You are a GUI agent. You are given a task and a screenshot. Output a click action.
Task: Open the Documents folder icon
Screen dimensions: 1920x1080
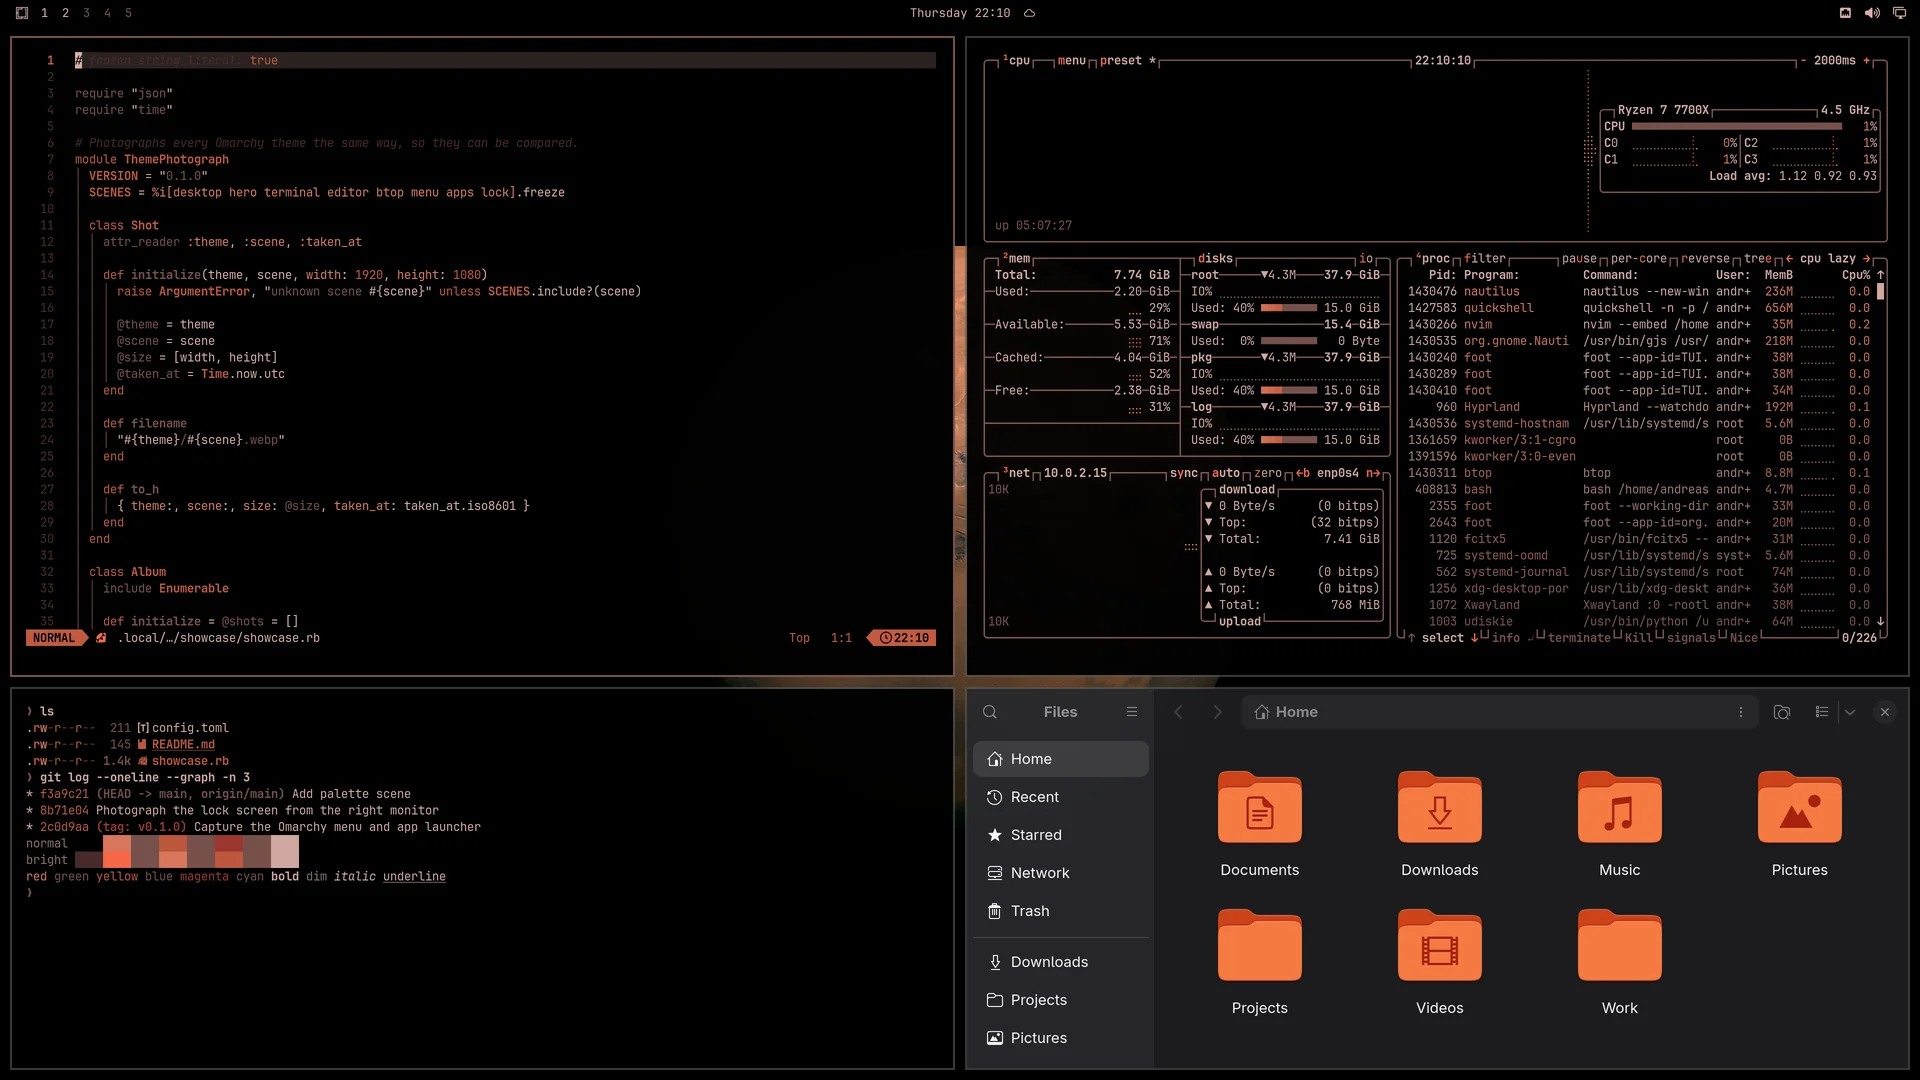(1260, 807)
